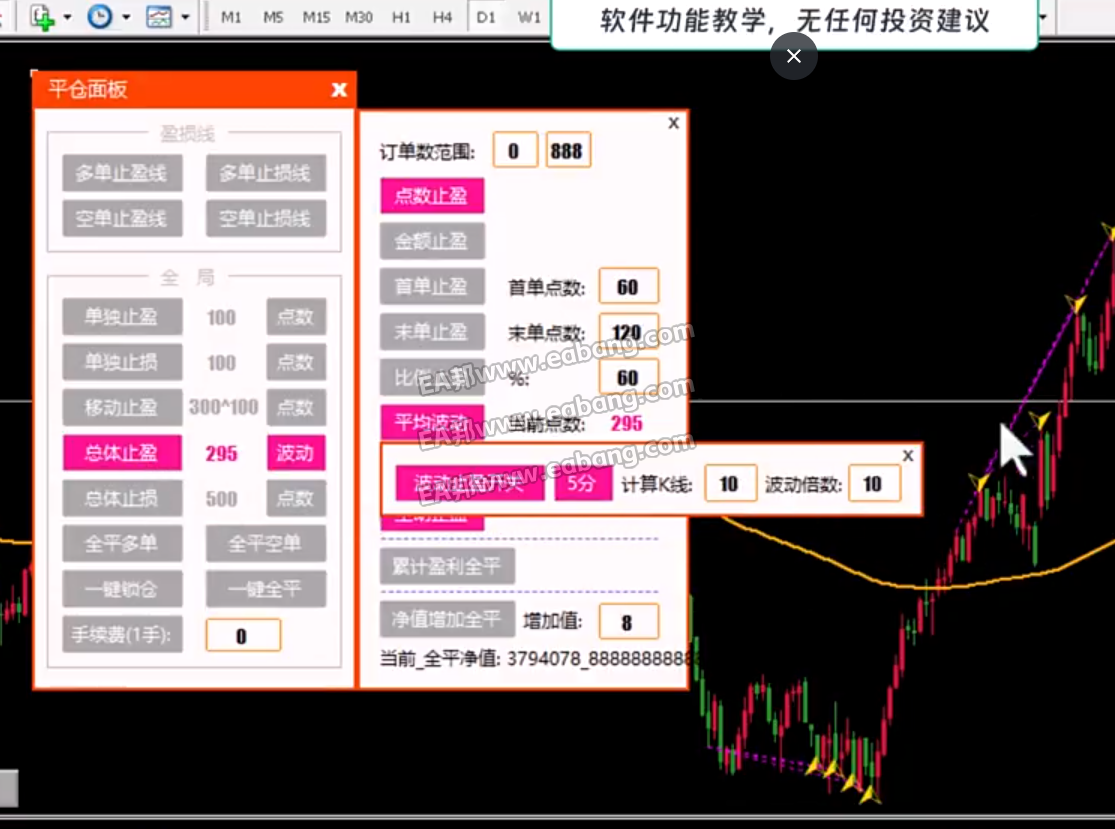Viewport: 1115px width, 829px height.
Task: Toggle the 点数止盈 option
Action: 432,196
